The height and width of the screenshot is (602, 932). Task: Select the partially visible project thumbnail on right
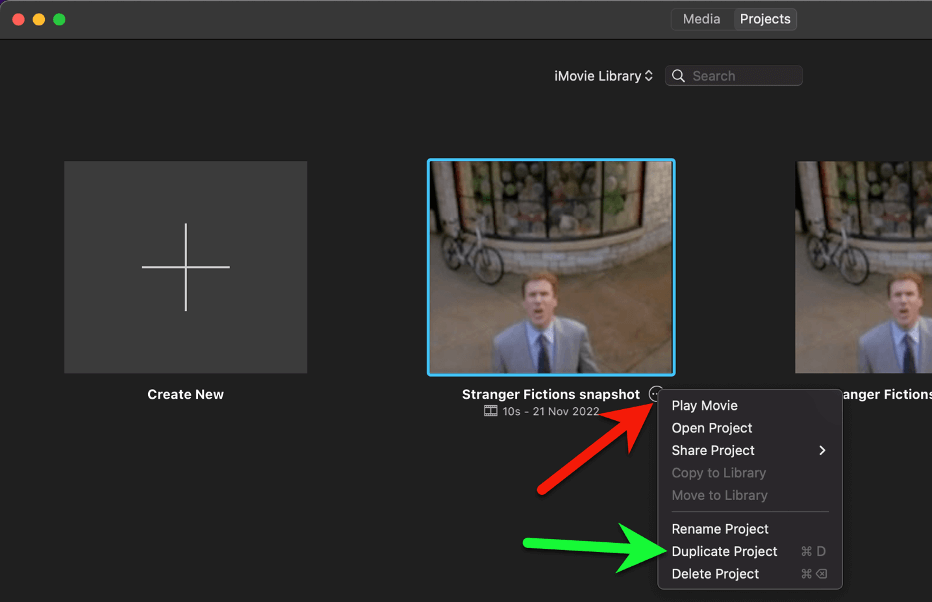pyautogui.click(x=863, y=267)
